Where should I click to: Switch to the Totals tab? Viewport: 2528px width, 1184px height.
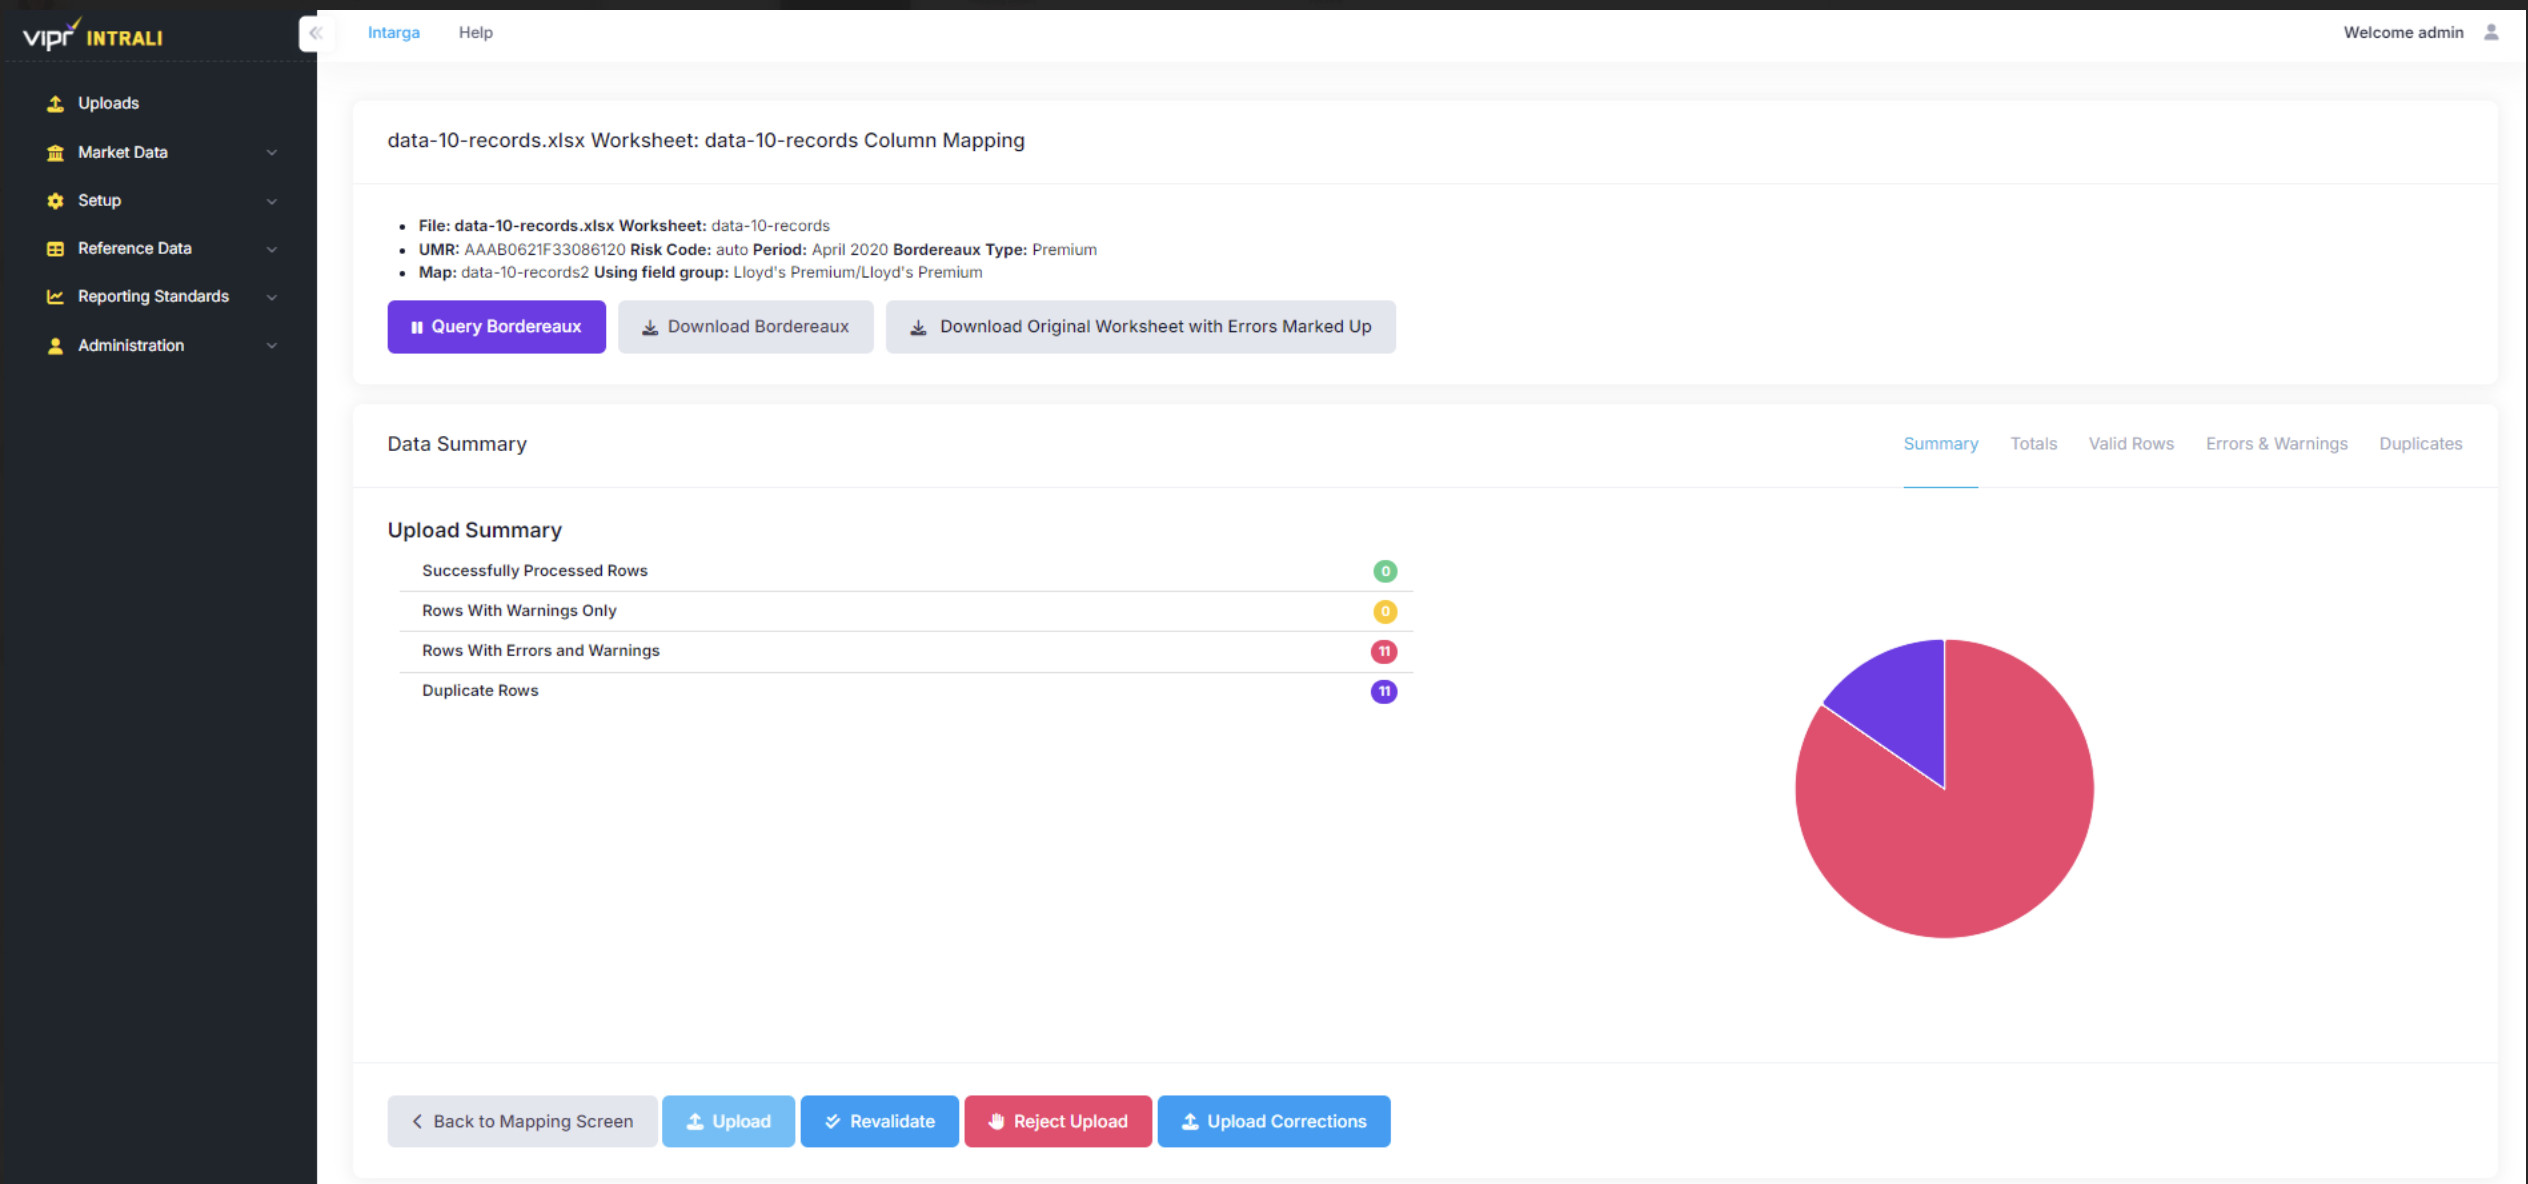tap(2033, 444)
